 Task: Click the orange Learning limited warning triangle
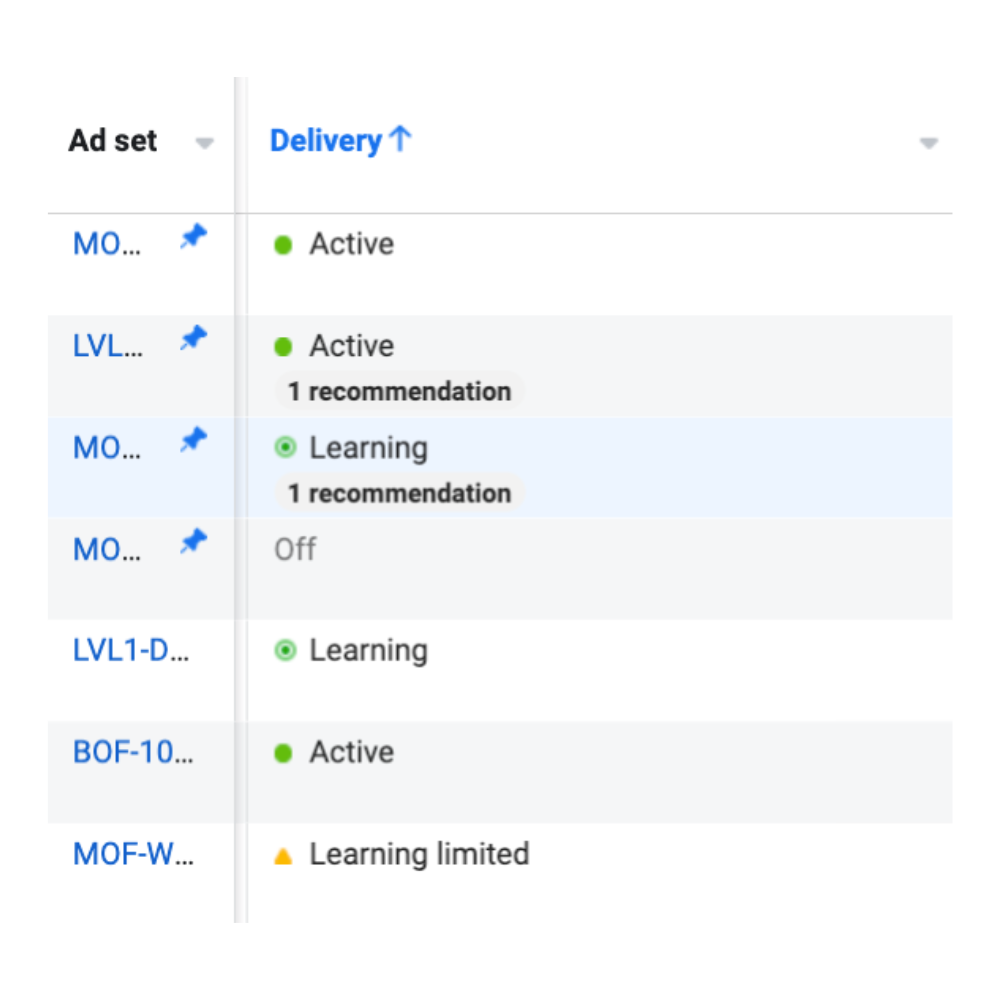pyautogui.click(x=283, y=856)
